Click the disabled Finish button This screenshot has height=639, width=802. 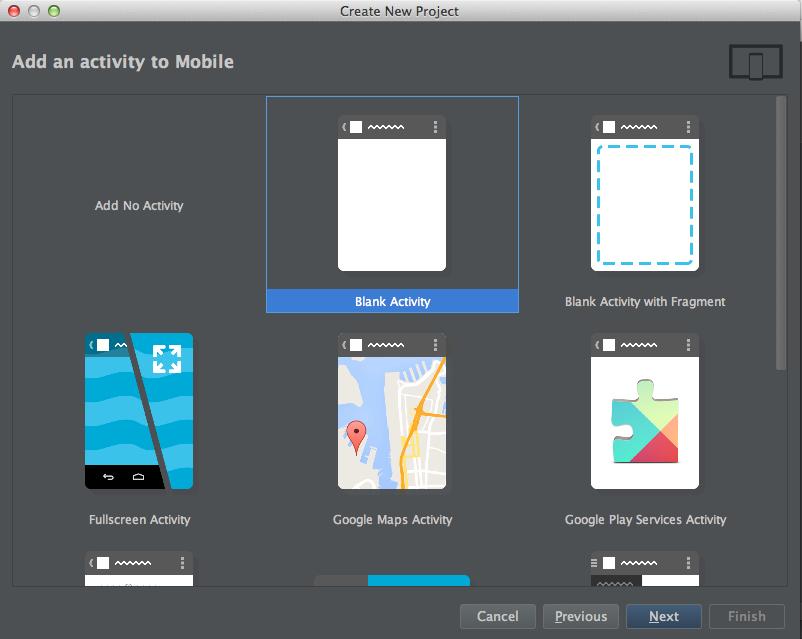tap(747, 616)
